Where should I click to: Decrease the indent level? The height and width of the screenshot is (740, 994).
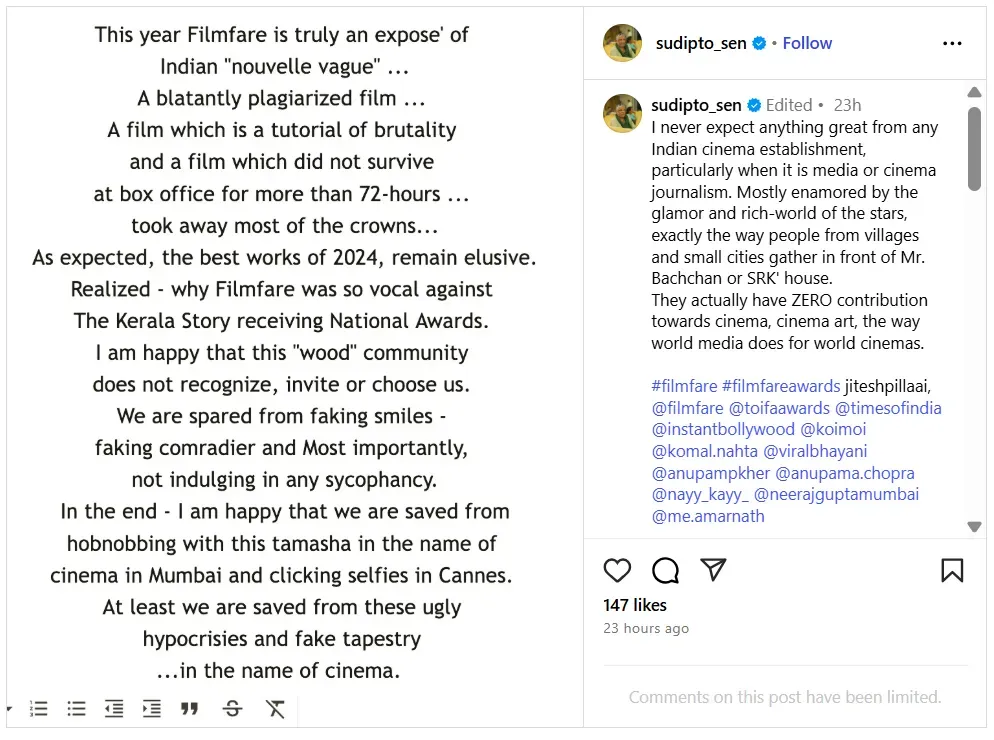point(114,709)
